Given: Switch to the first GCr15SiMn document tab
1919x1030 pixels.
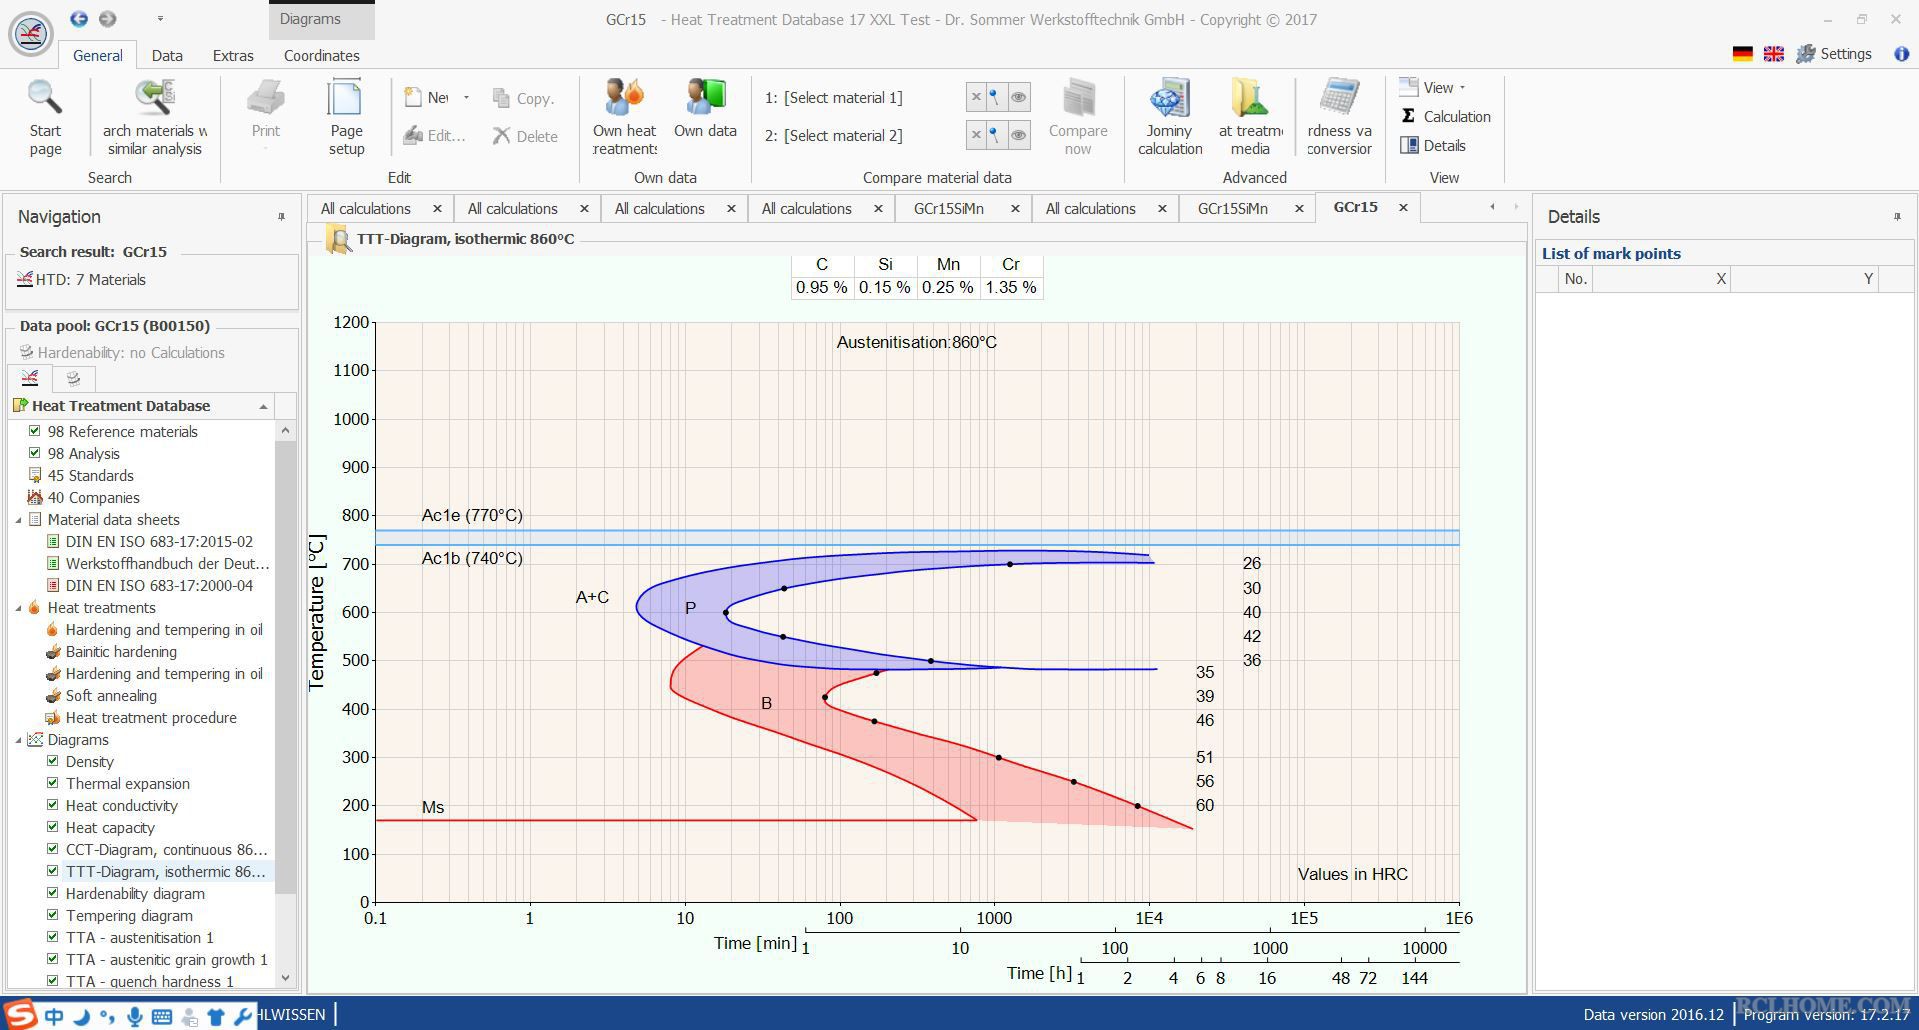Looking at the screenshot, I should click(948, 208).
